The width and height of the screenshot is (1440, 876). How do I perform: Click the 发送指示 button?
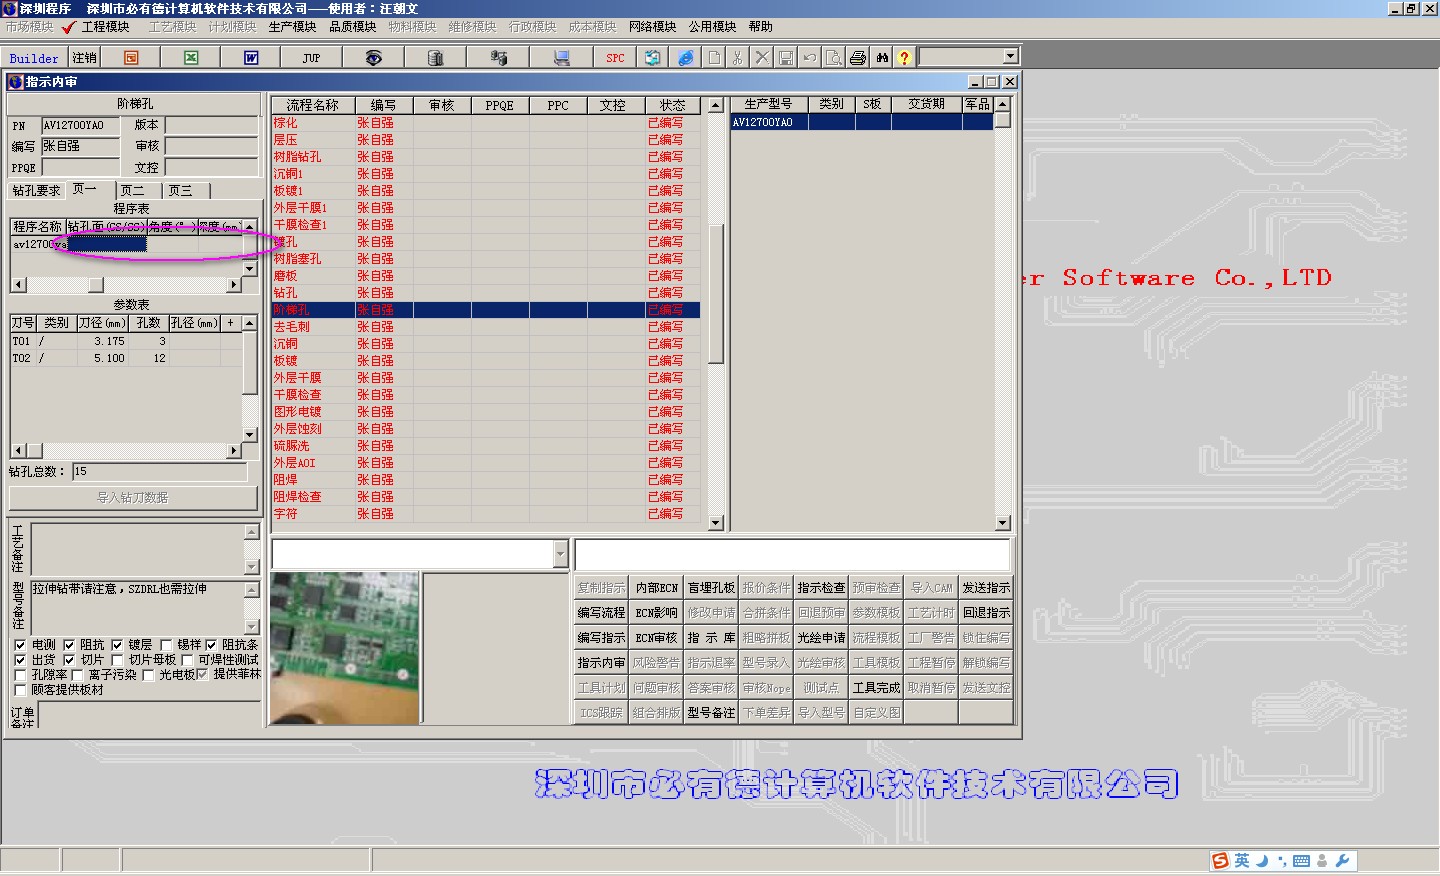tap(986, 588)
